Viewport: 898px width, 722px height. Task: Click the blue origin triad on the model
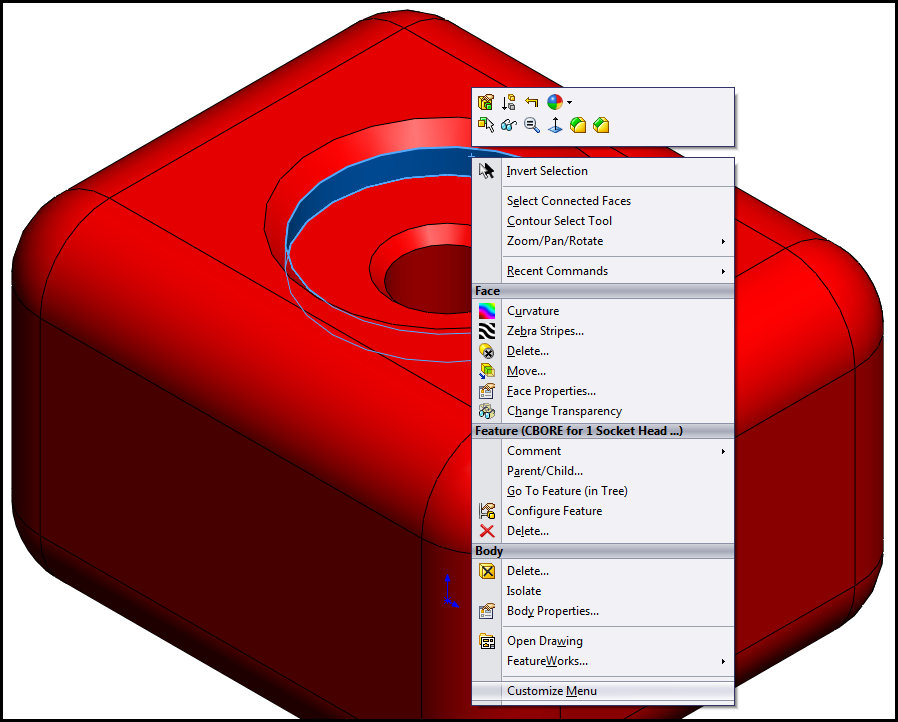[450, 591]
